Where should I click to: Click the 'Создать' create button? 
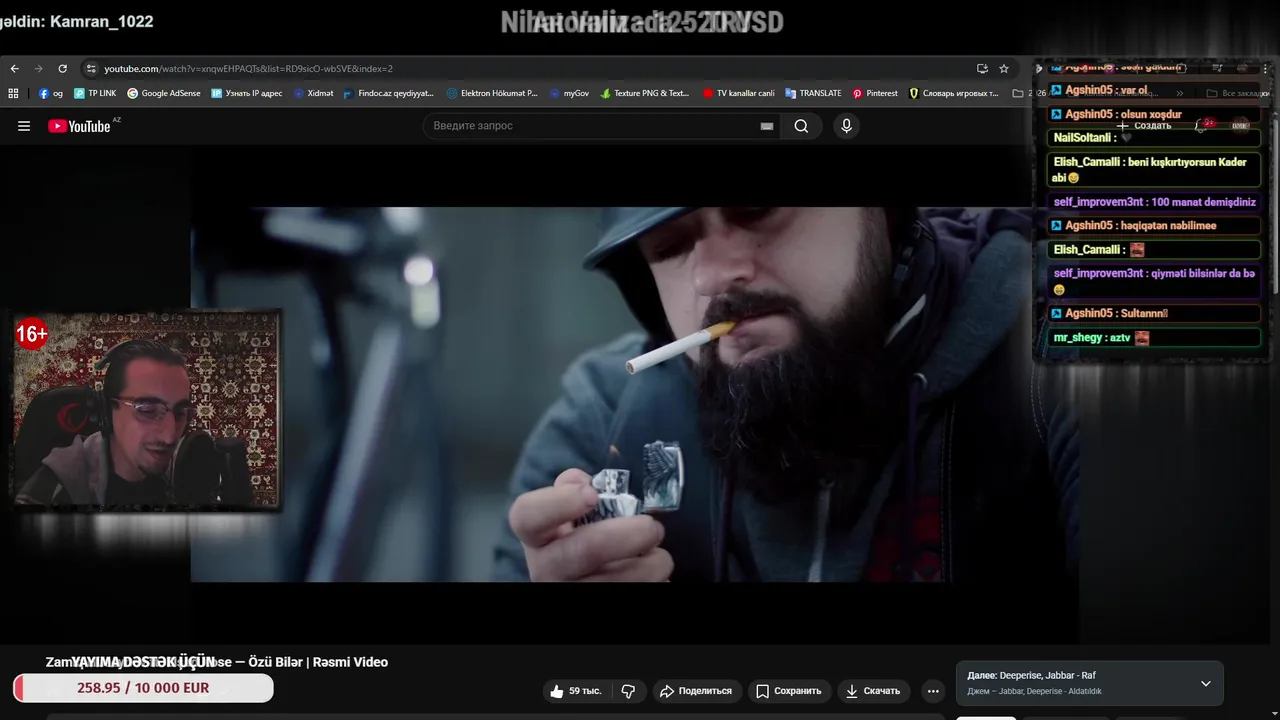tap(1145, 126)
